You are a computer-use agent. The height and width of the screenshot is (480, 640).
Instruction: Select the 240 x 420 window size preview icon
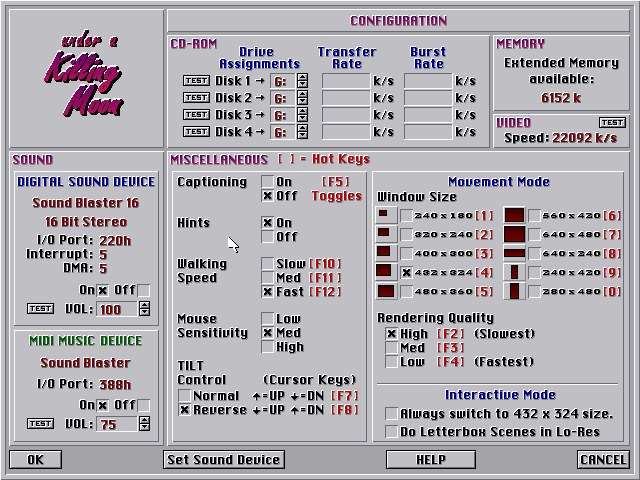[514, 272]
